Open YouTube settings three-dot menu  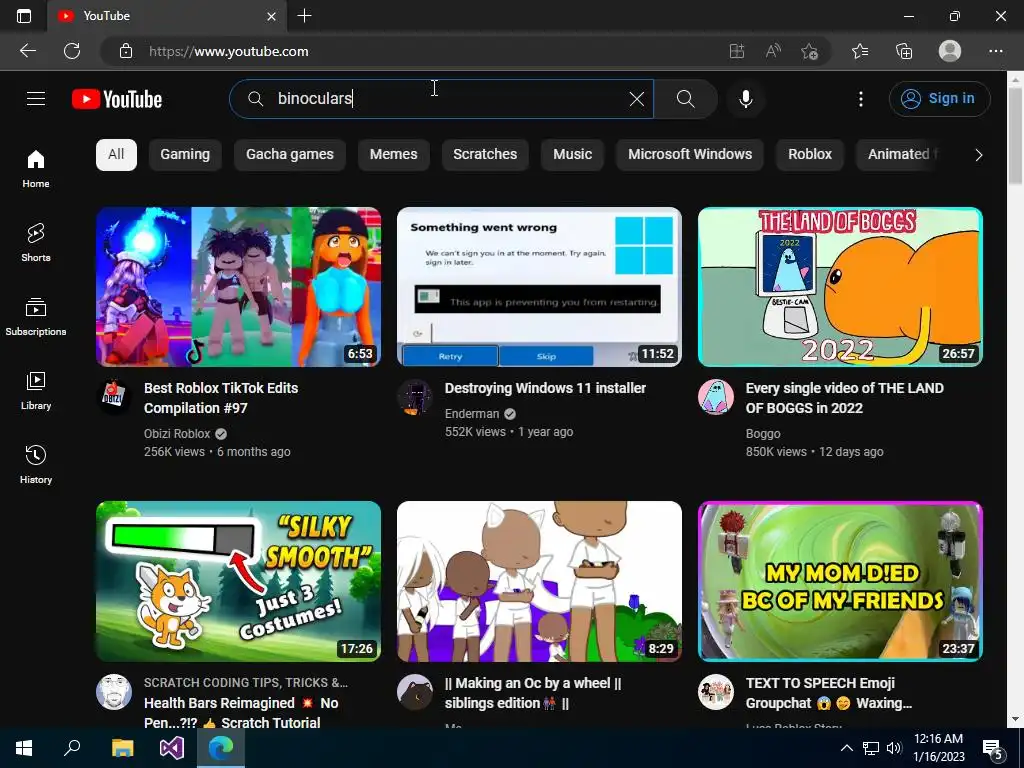point(861,99)
